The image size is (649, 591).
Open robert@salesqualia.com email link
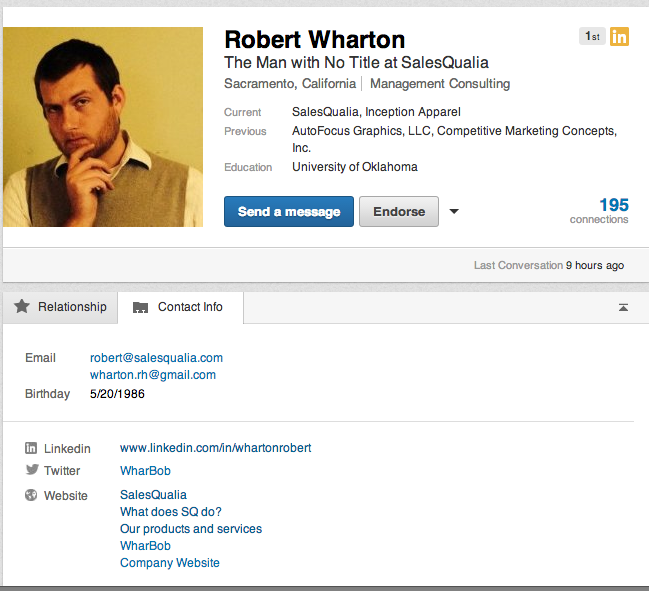point(156,357)
